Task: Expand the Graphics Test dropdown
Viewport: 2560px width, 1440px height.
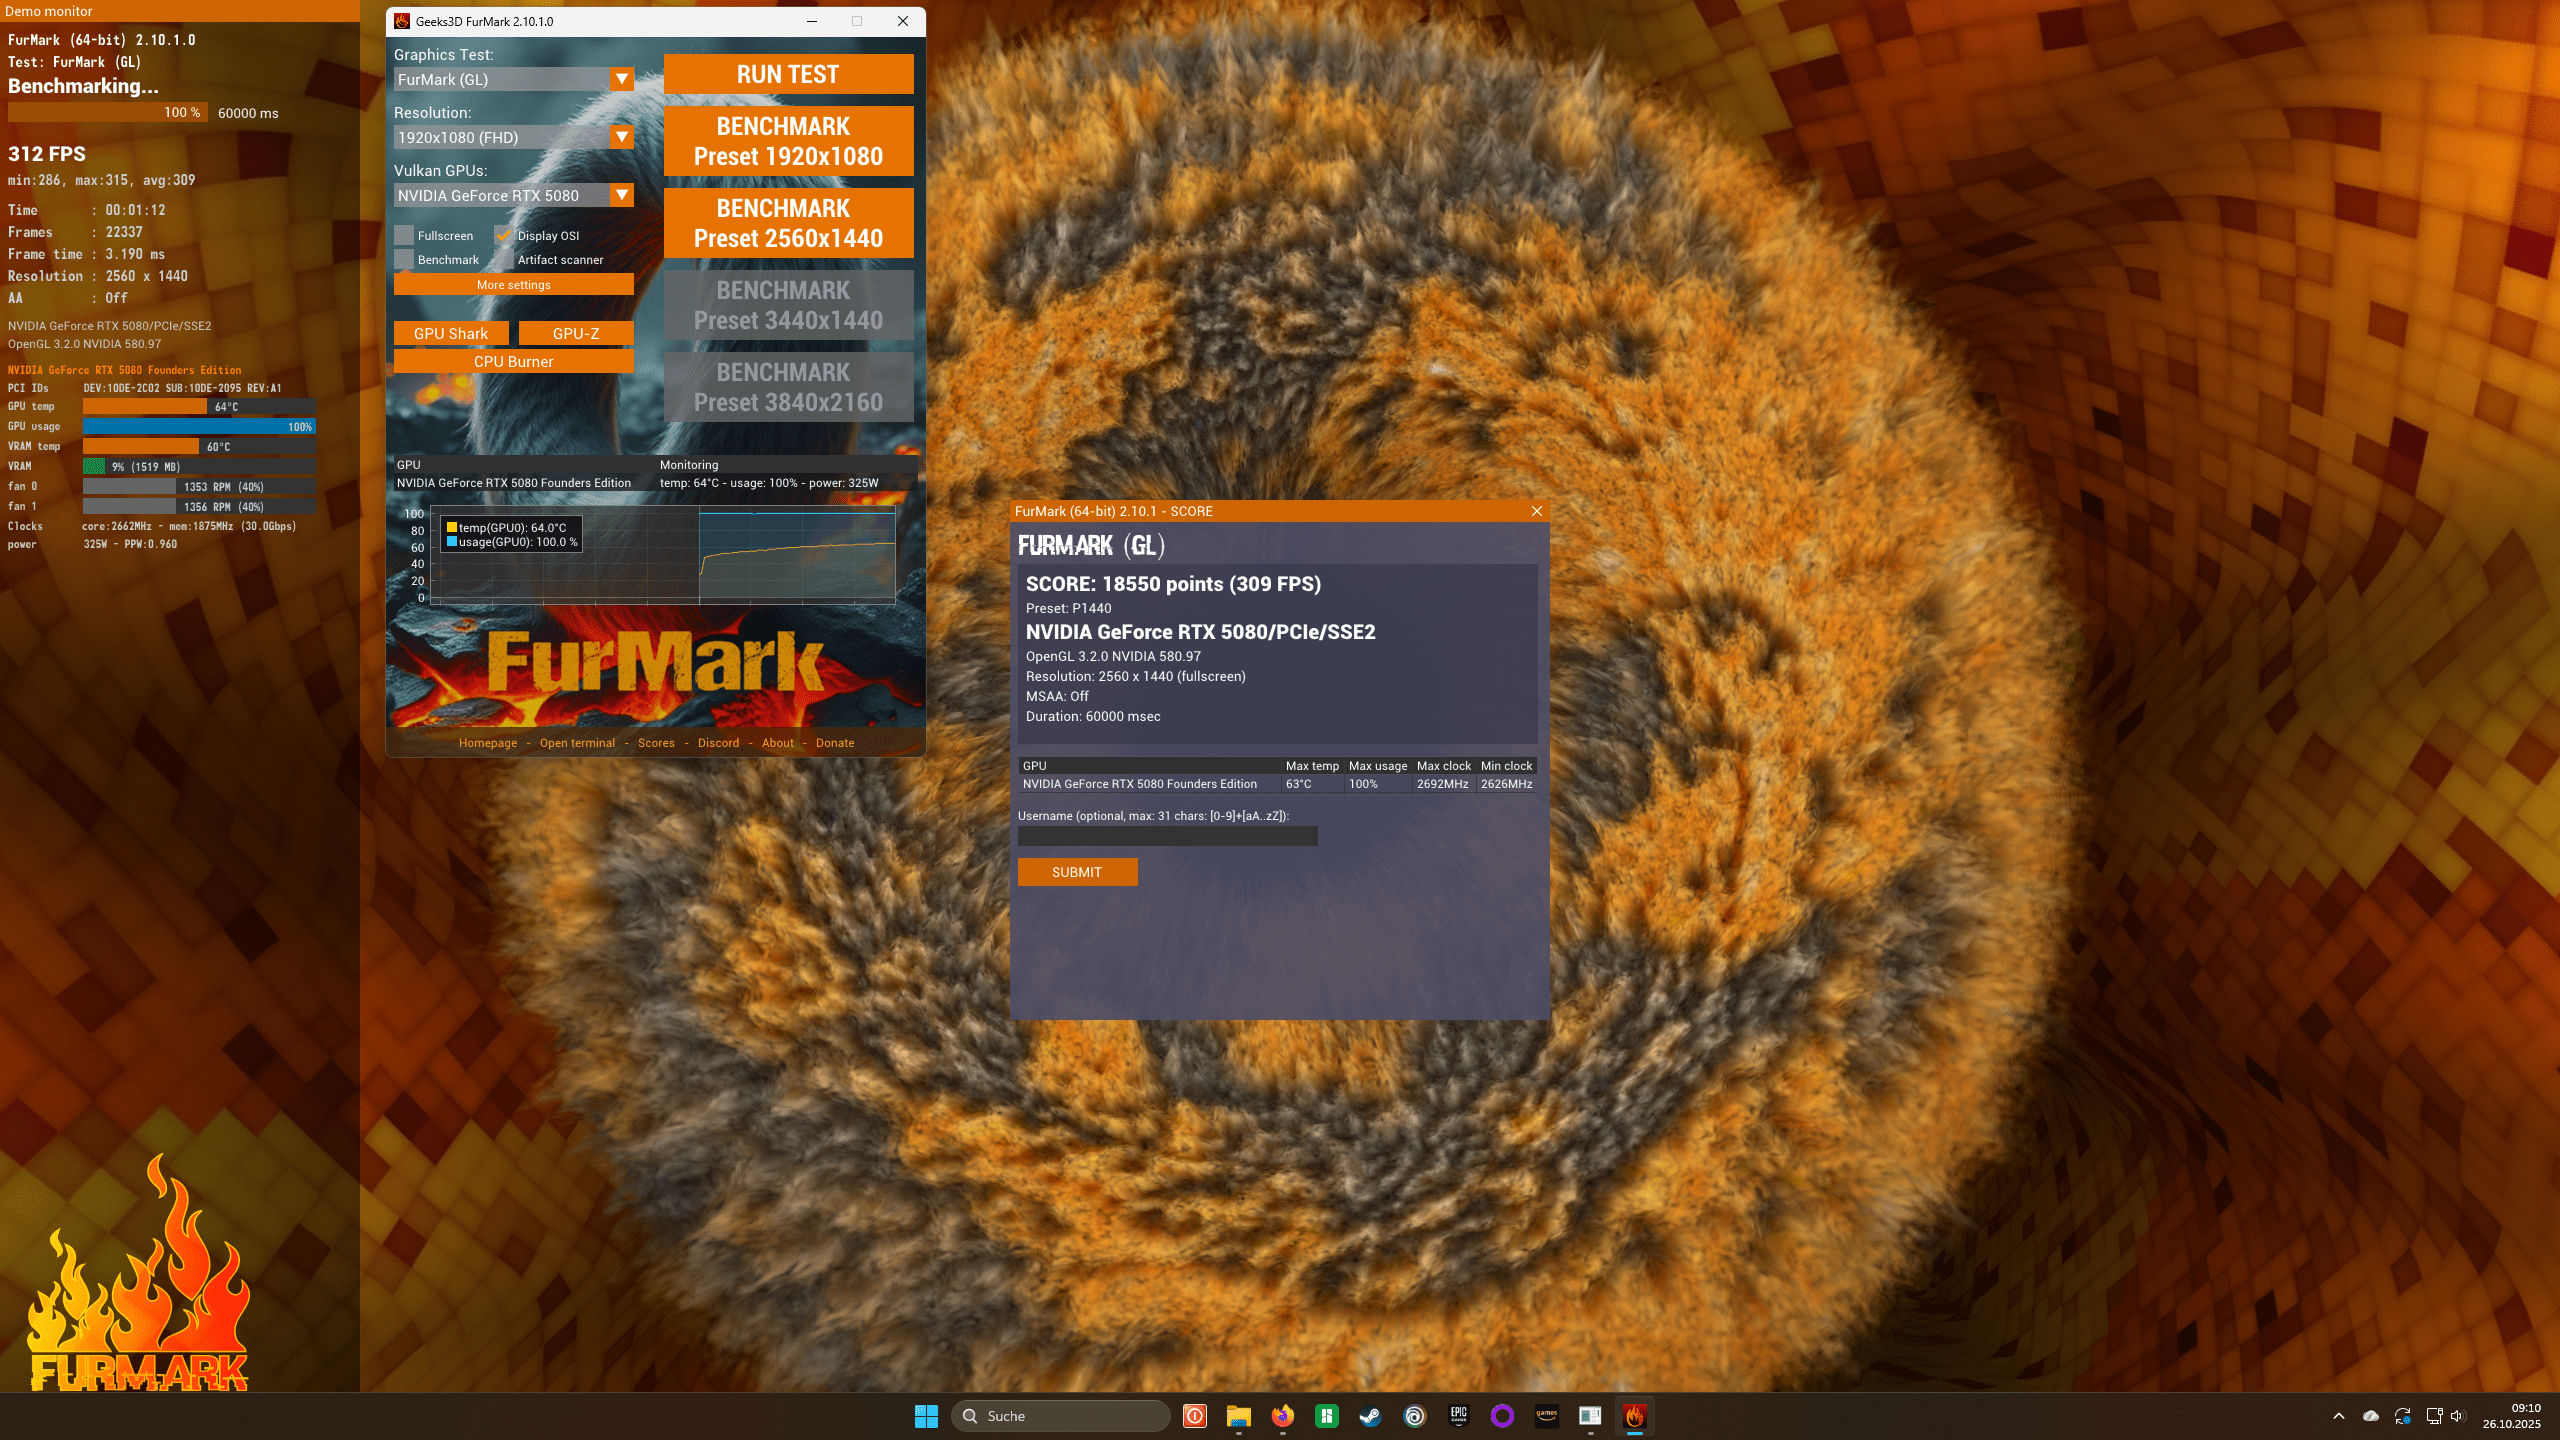Action: pos(621,79)
